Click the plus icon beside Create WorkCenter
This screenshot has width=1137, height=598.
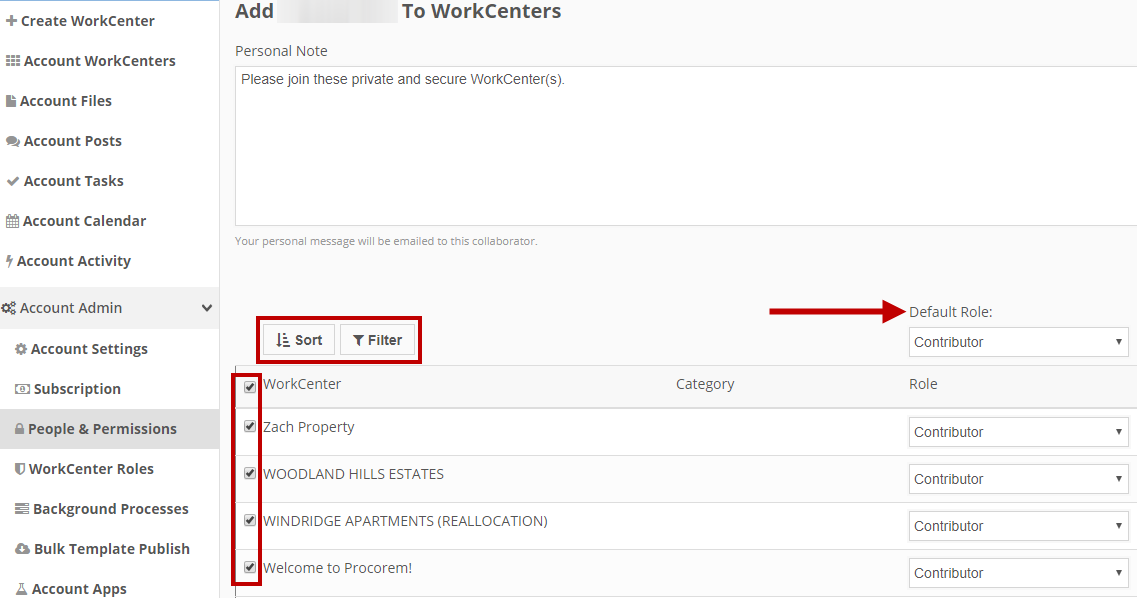coord(11,21)
